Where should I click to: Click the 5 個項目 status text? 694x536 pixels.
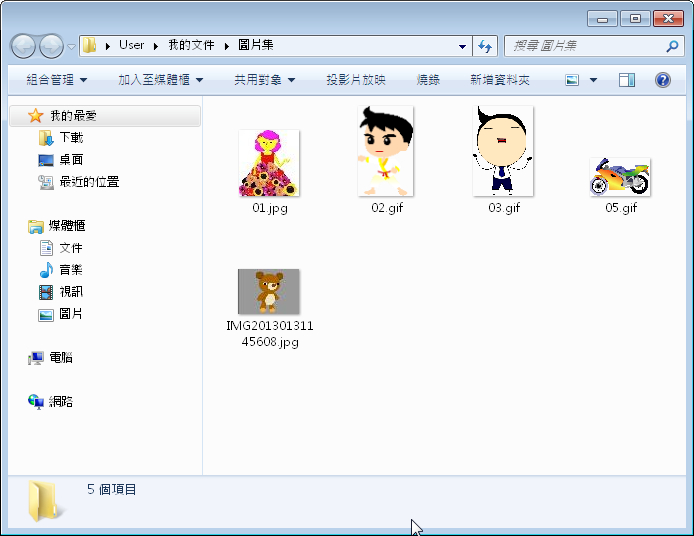coord(112,490)
